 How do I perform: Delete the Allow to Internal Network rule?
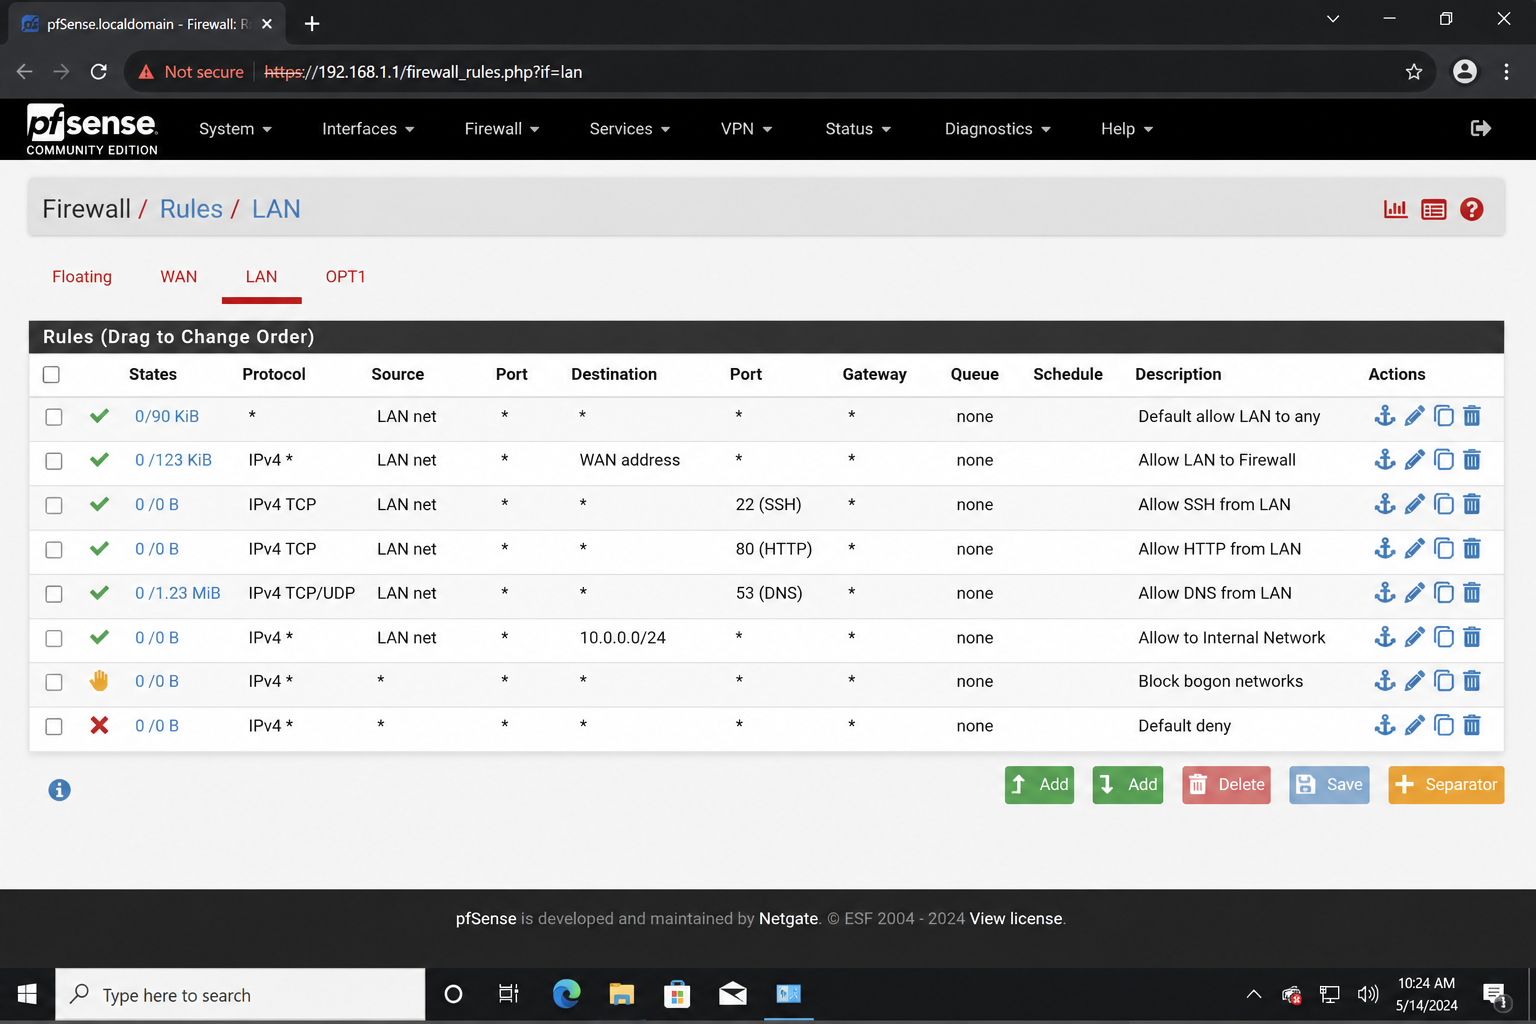pyautogui.click(x=1472, y=637)
